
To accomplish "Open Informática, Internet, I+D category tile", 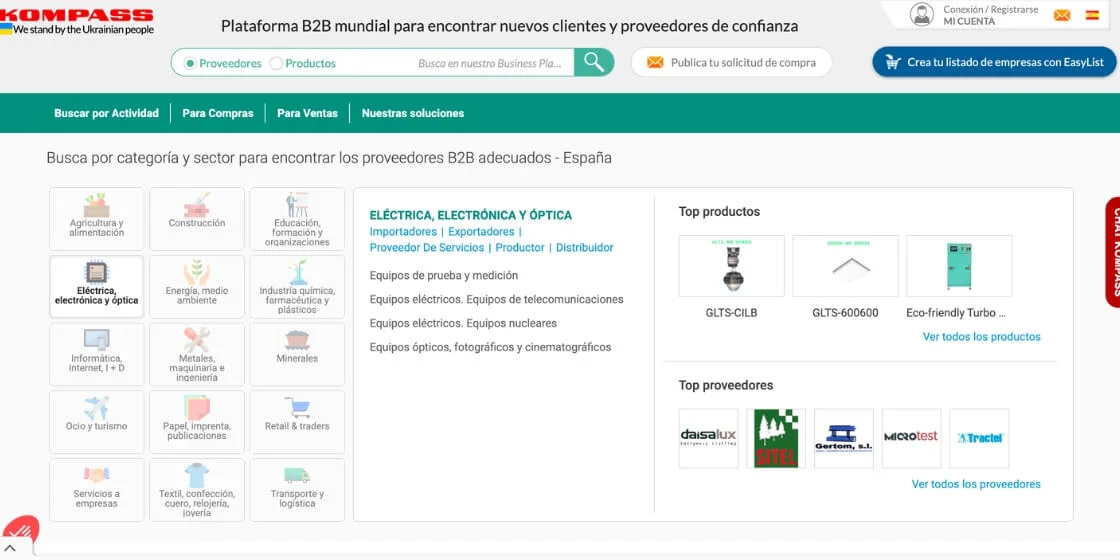I will coord(96,354).
